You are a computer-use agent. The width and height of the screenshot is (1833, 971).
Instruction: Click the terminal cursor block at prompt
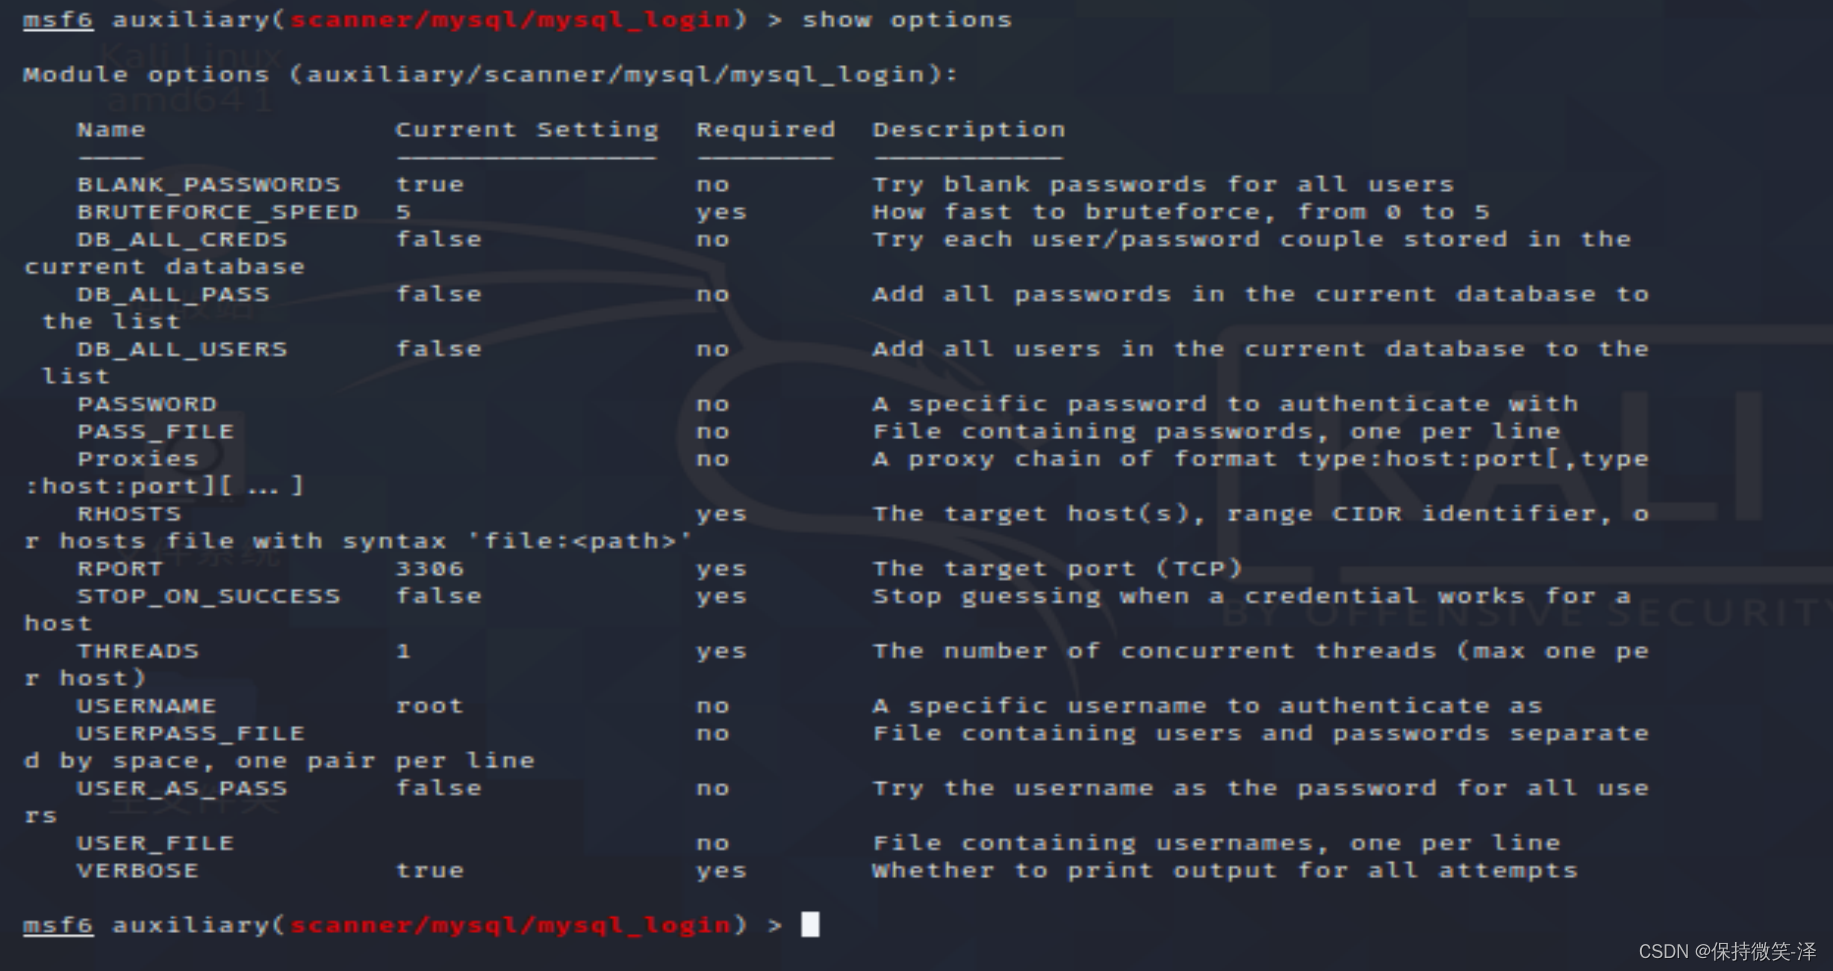[x=810, y=924]
